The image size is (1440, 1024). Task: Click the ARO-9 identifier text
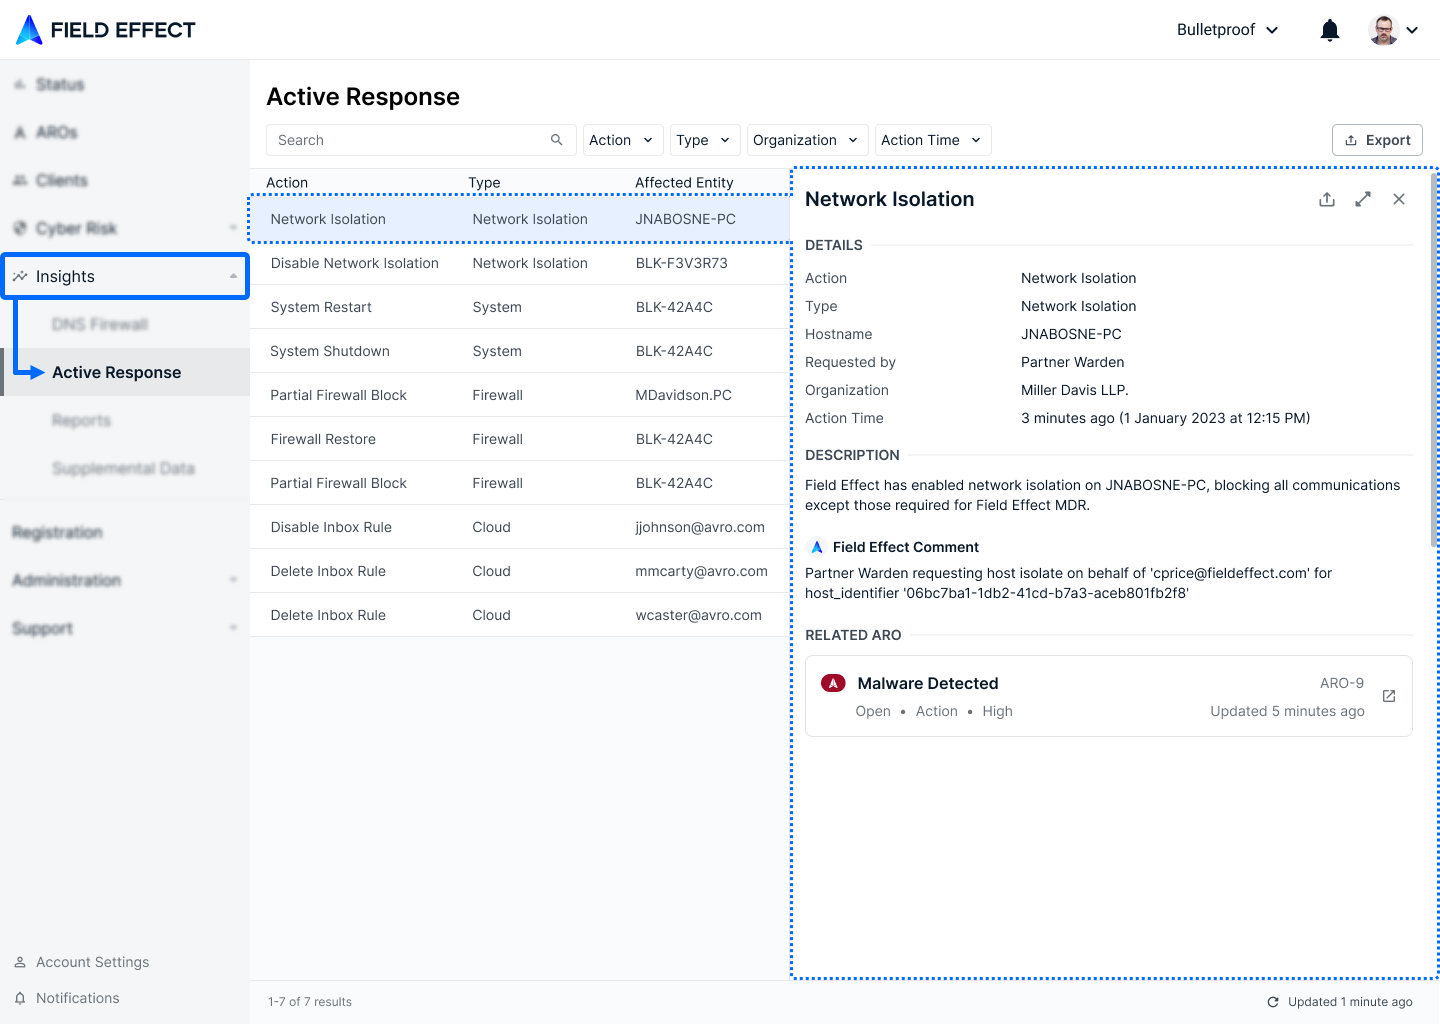(1342, 683)
